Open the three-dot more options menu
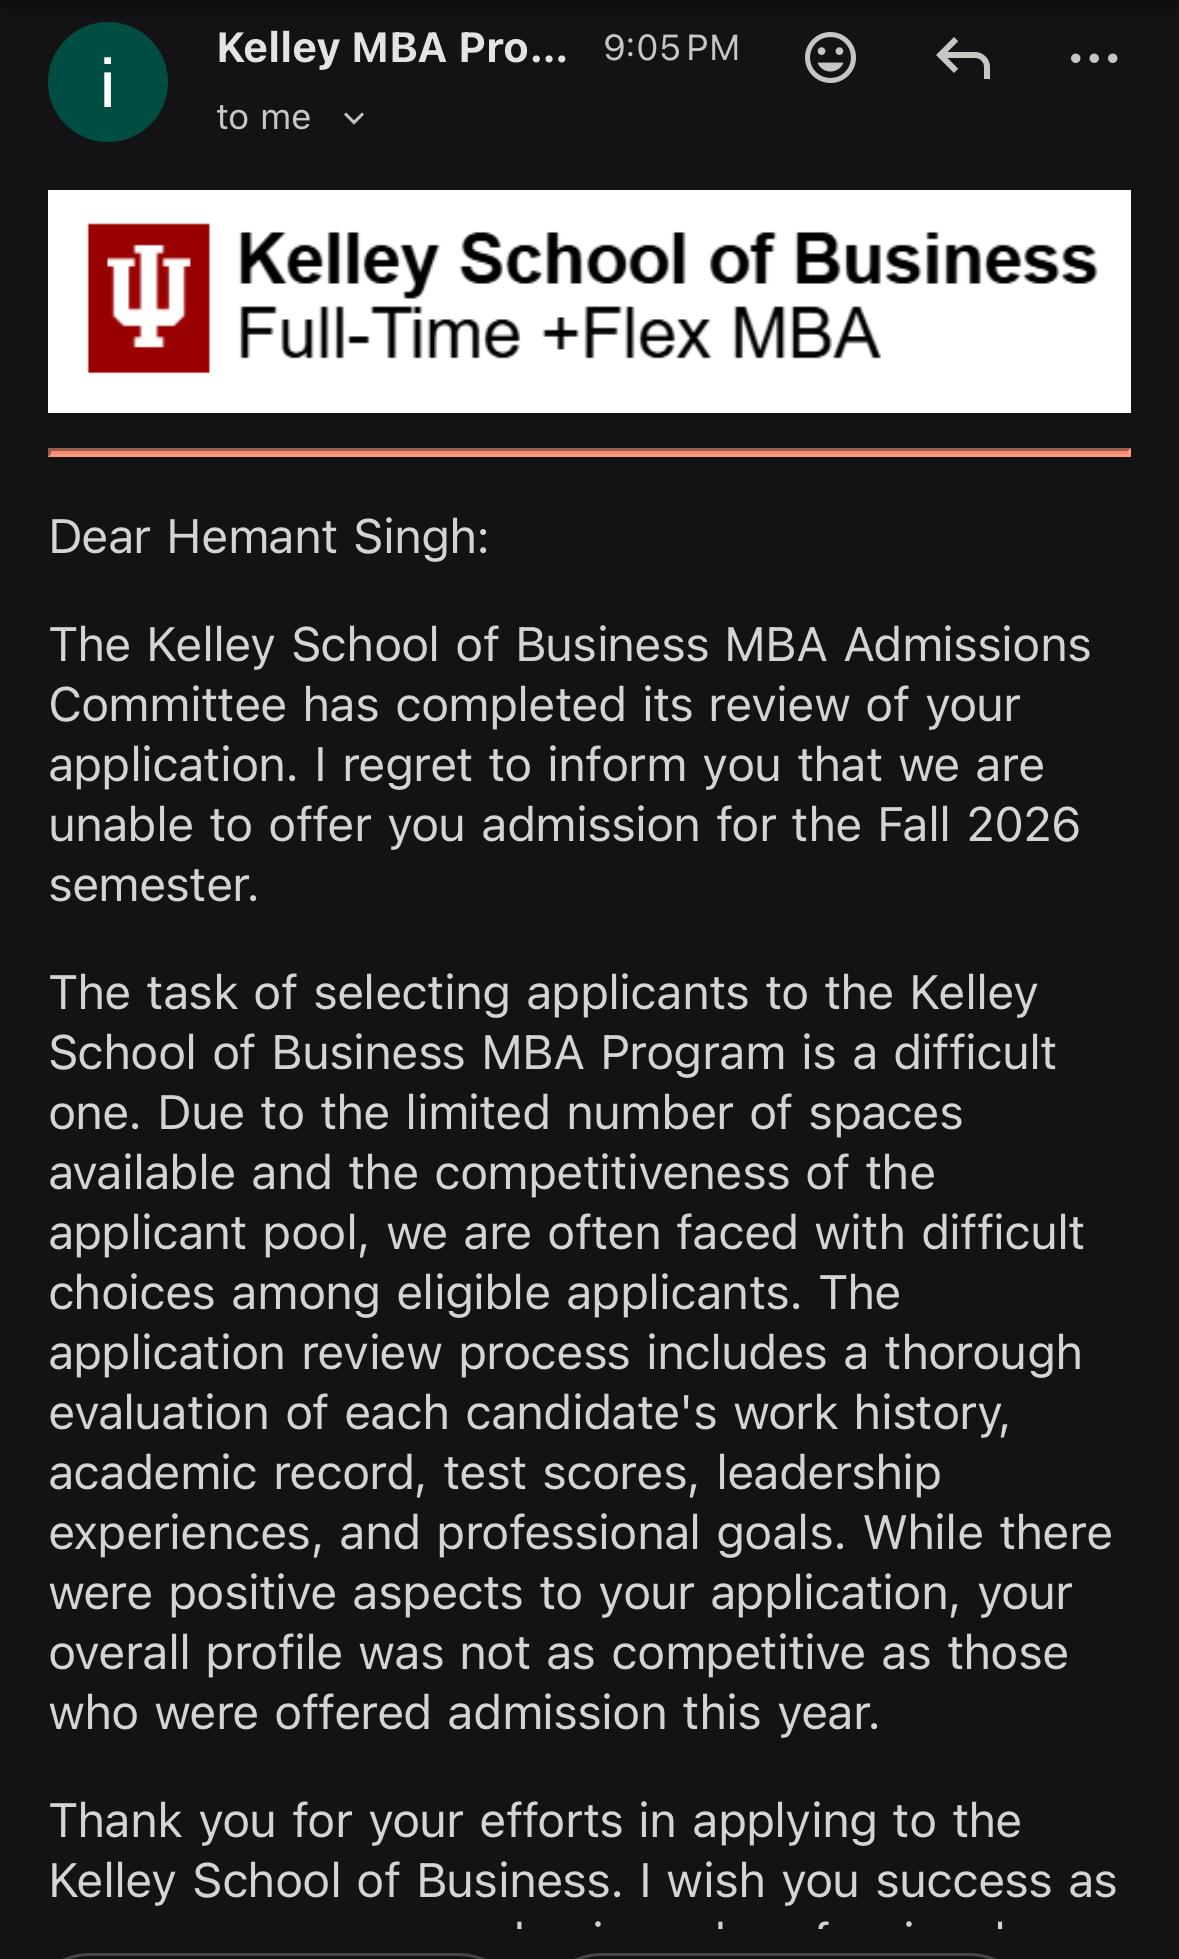This screenshot has width=1179, height=1959. coord(1094,58)
